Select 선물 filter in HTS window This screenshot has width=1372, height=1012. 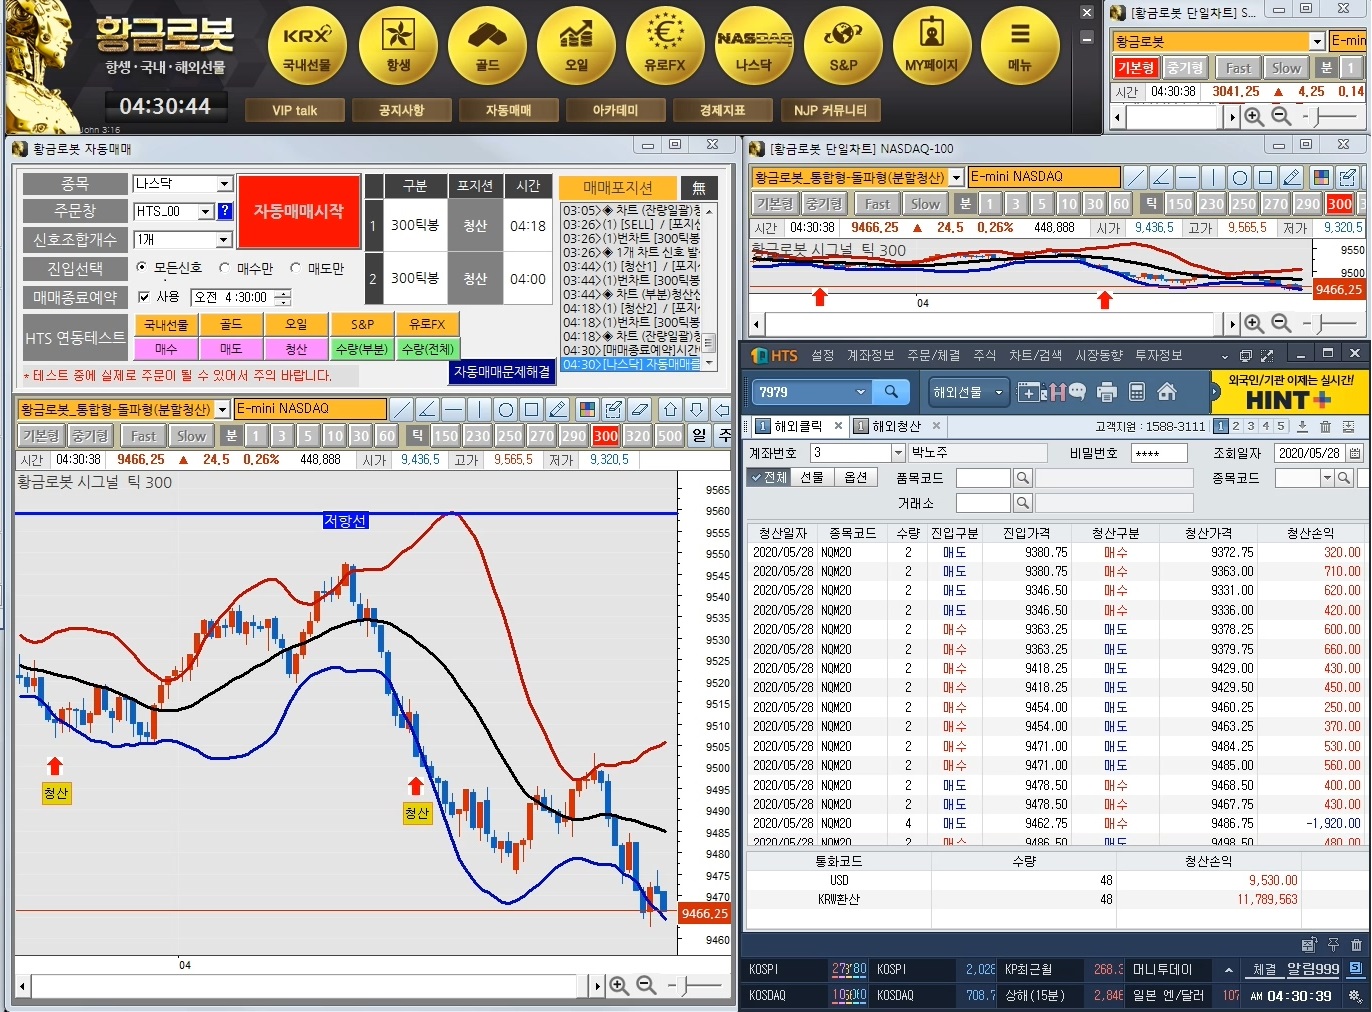pos(812,477)
